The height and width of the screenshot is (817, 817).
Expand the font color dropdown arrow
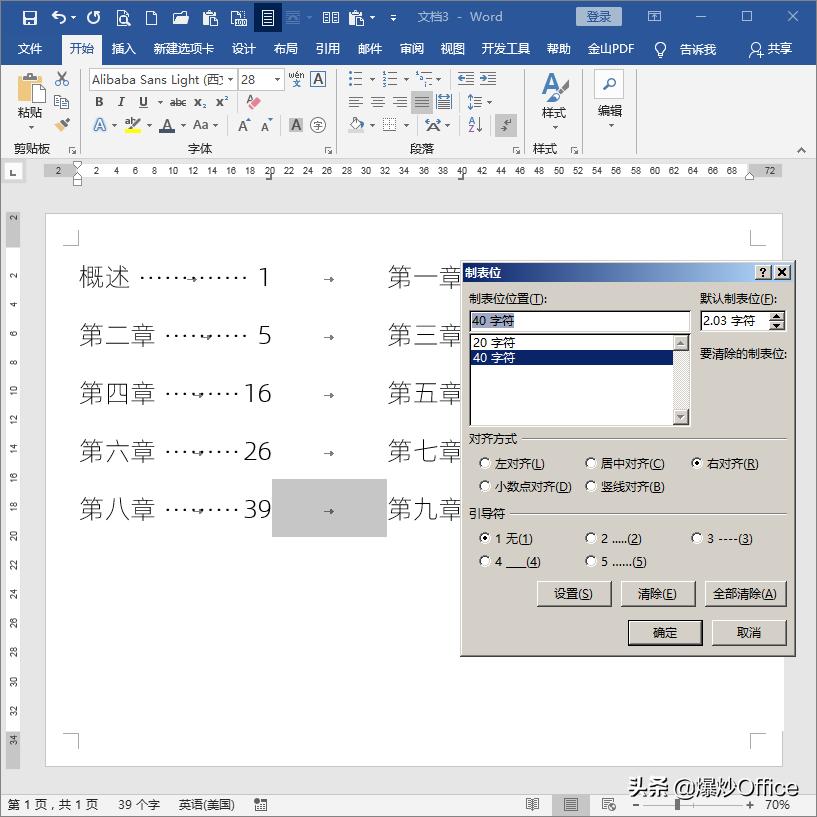point(183,125)
